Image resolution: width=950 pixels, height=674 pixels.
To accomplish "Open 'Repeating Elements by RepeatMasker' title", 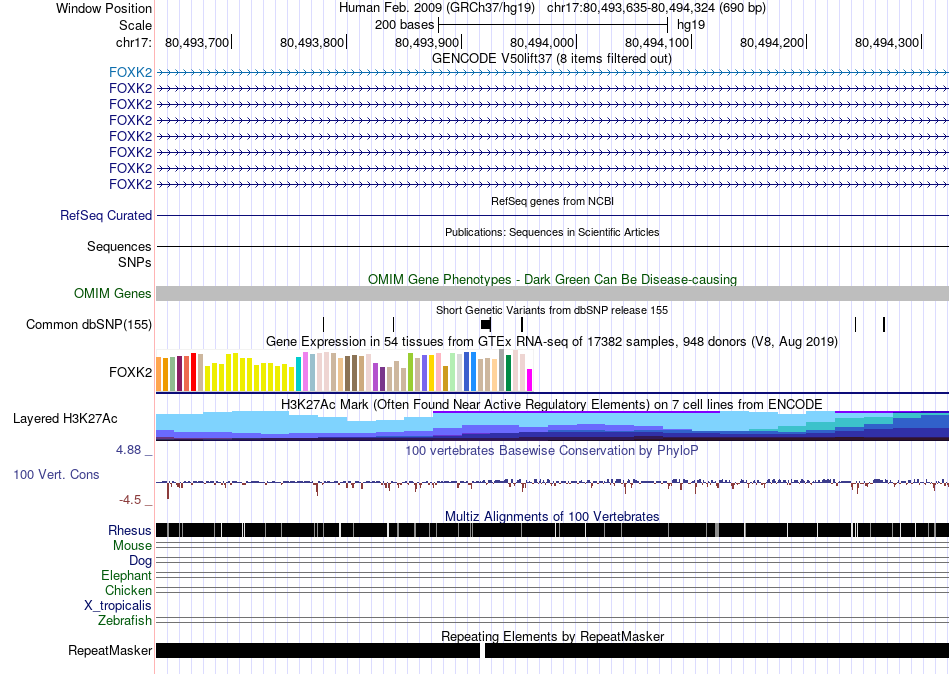I will [552, 636].
